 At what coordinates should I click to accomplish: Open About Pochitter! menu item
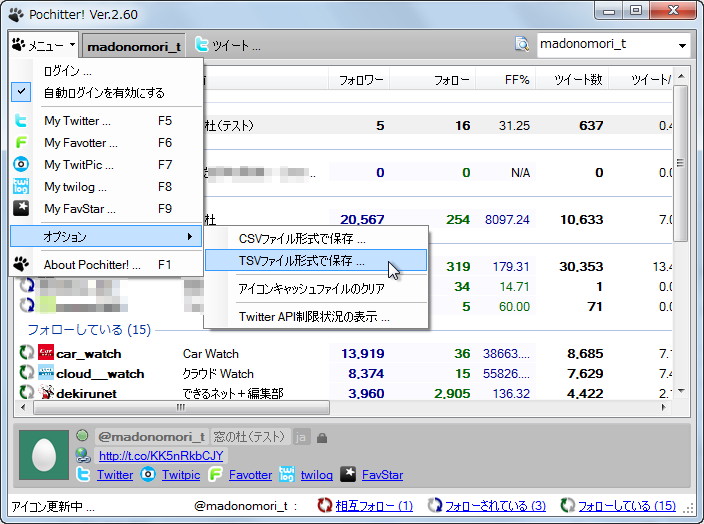click(108, 265)
